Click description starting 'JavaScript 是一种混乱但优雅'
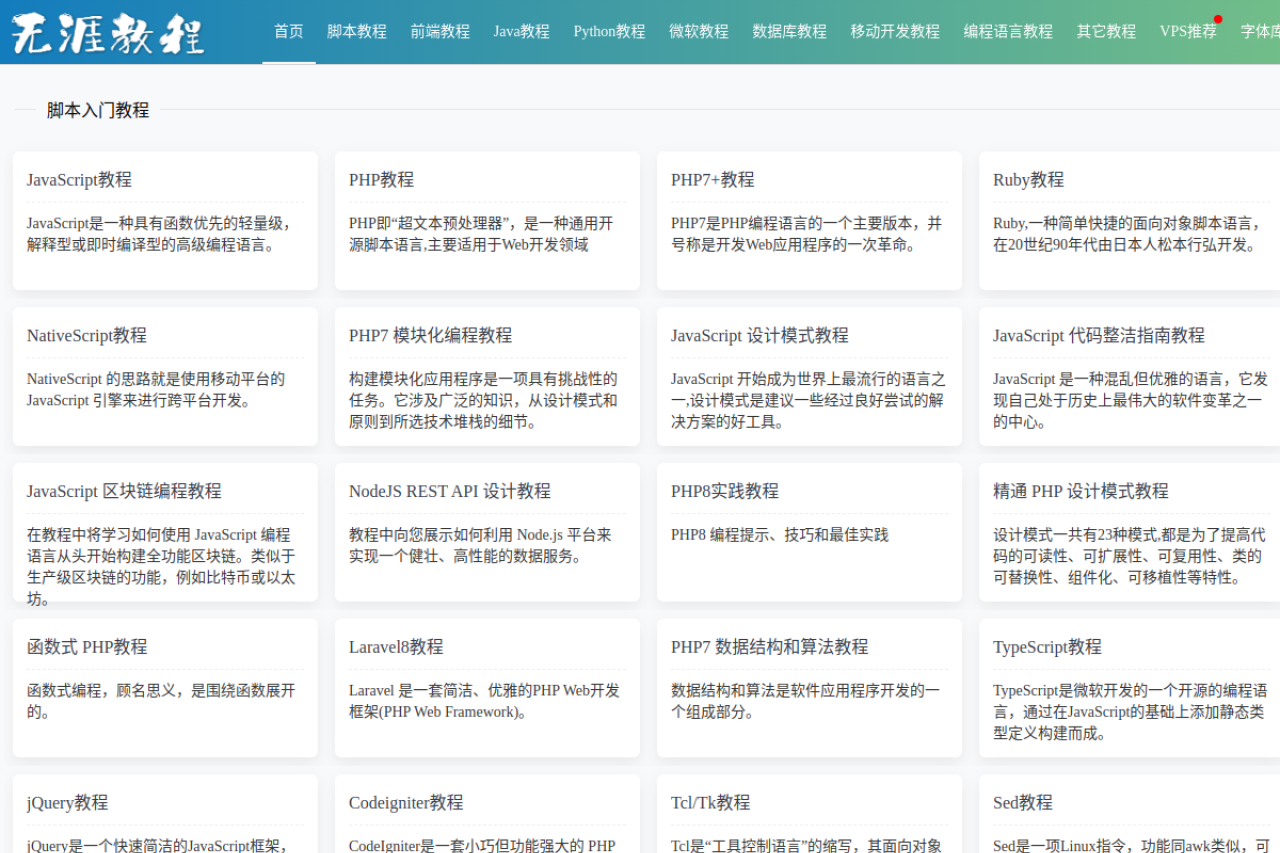This screenshot has height=853, width=1280. click(x=1130, y=400)
